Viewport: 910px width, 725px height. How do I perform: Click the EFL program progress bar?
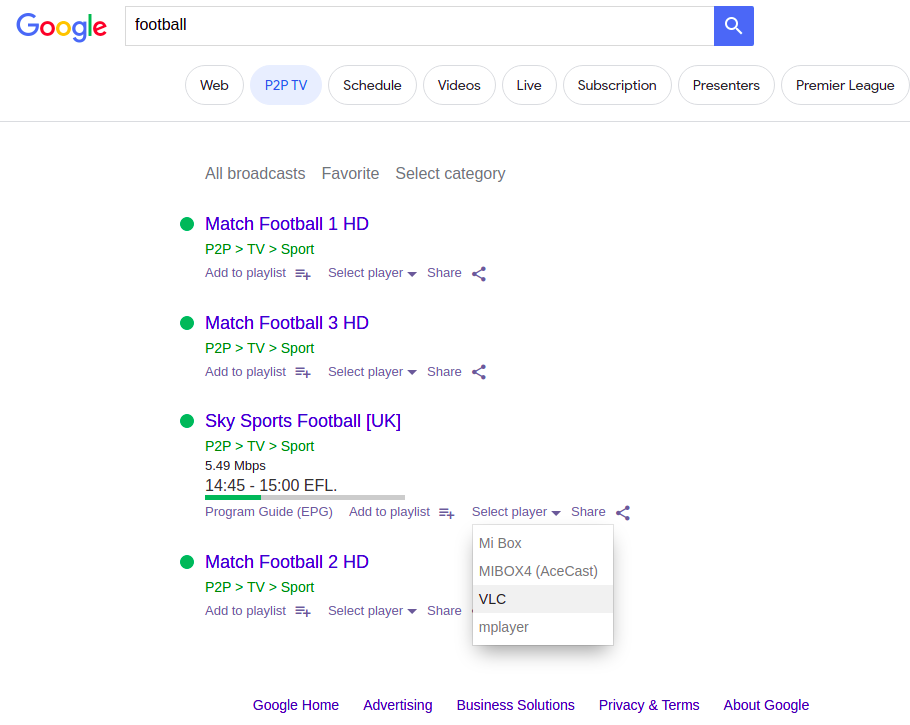[305, 497]
